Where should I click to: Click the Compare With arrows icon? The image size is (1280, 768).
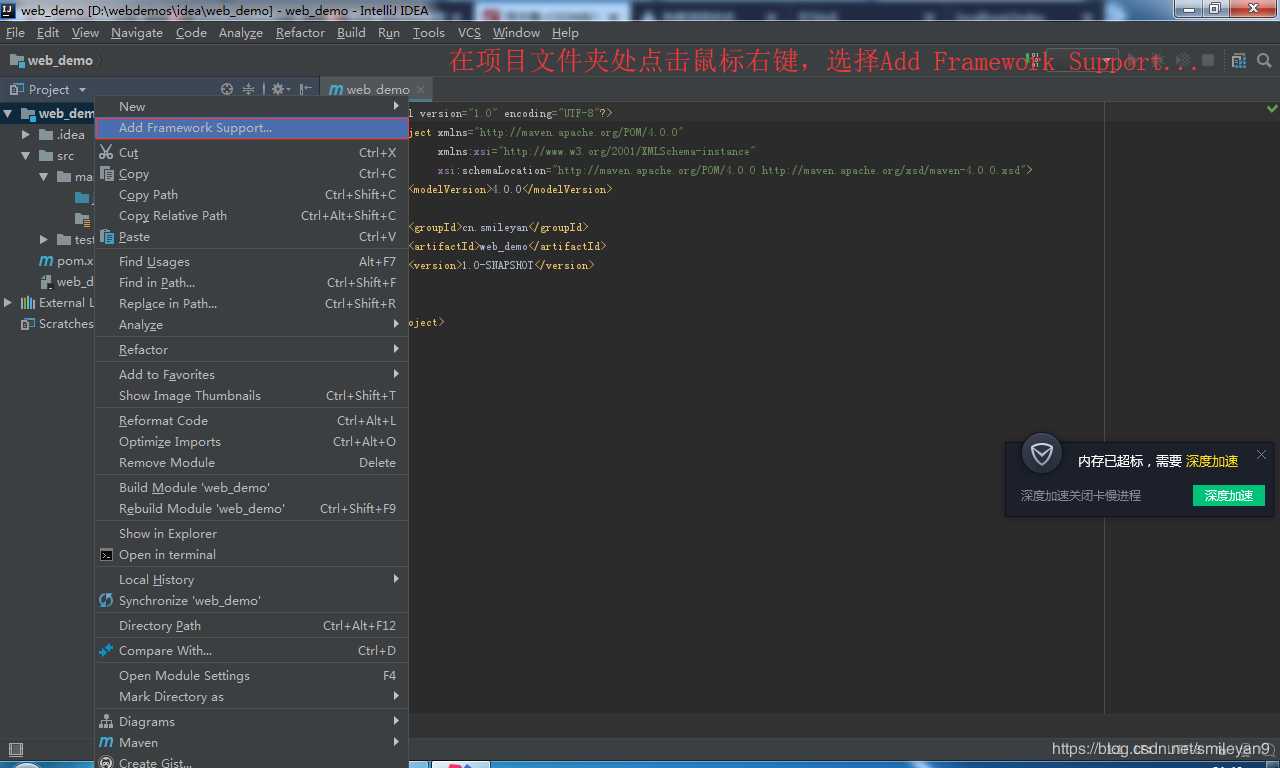106,650
